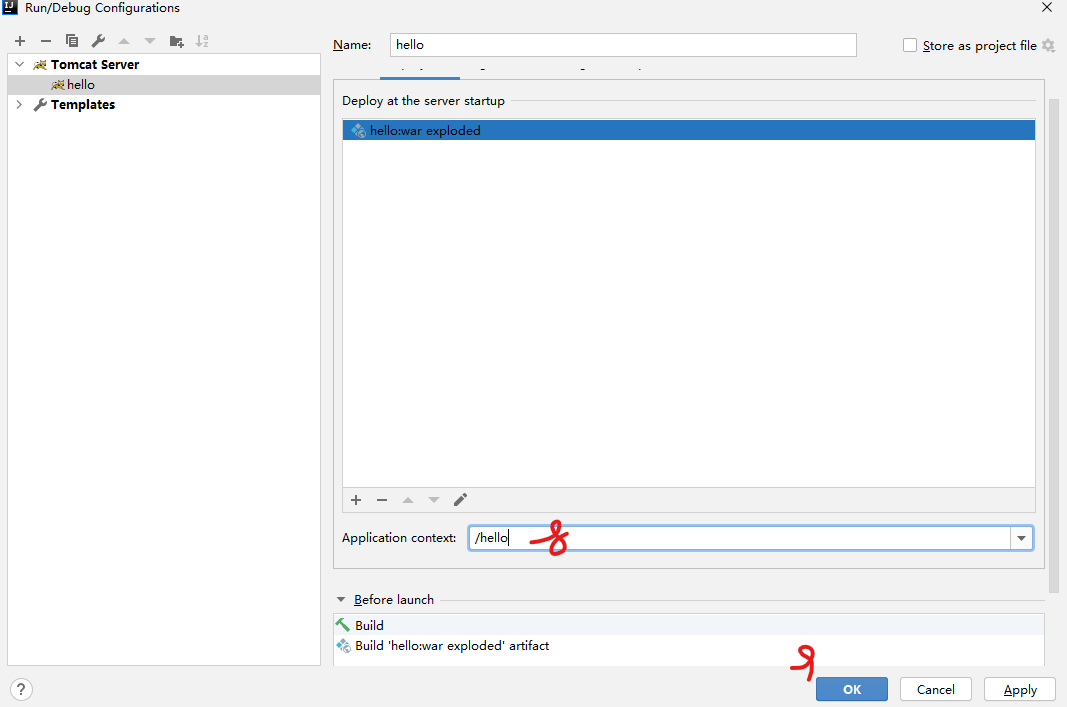The width and height of the screenshot is (1067, 707).
Task: Open Application context dropdown list
Action: tap(1021, 538)
